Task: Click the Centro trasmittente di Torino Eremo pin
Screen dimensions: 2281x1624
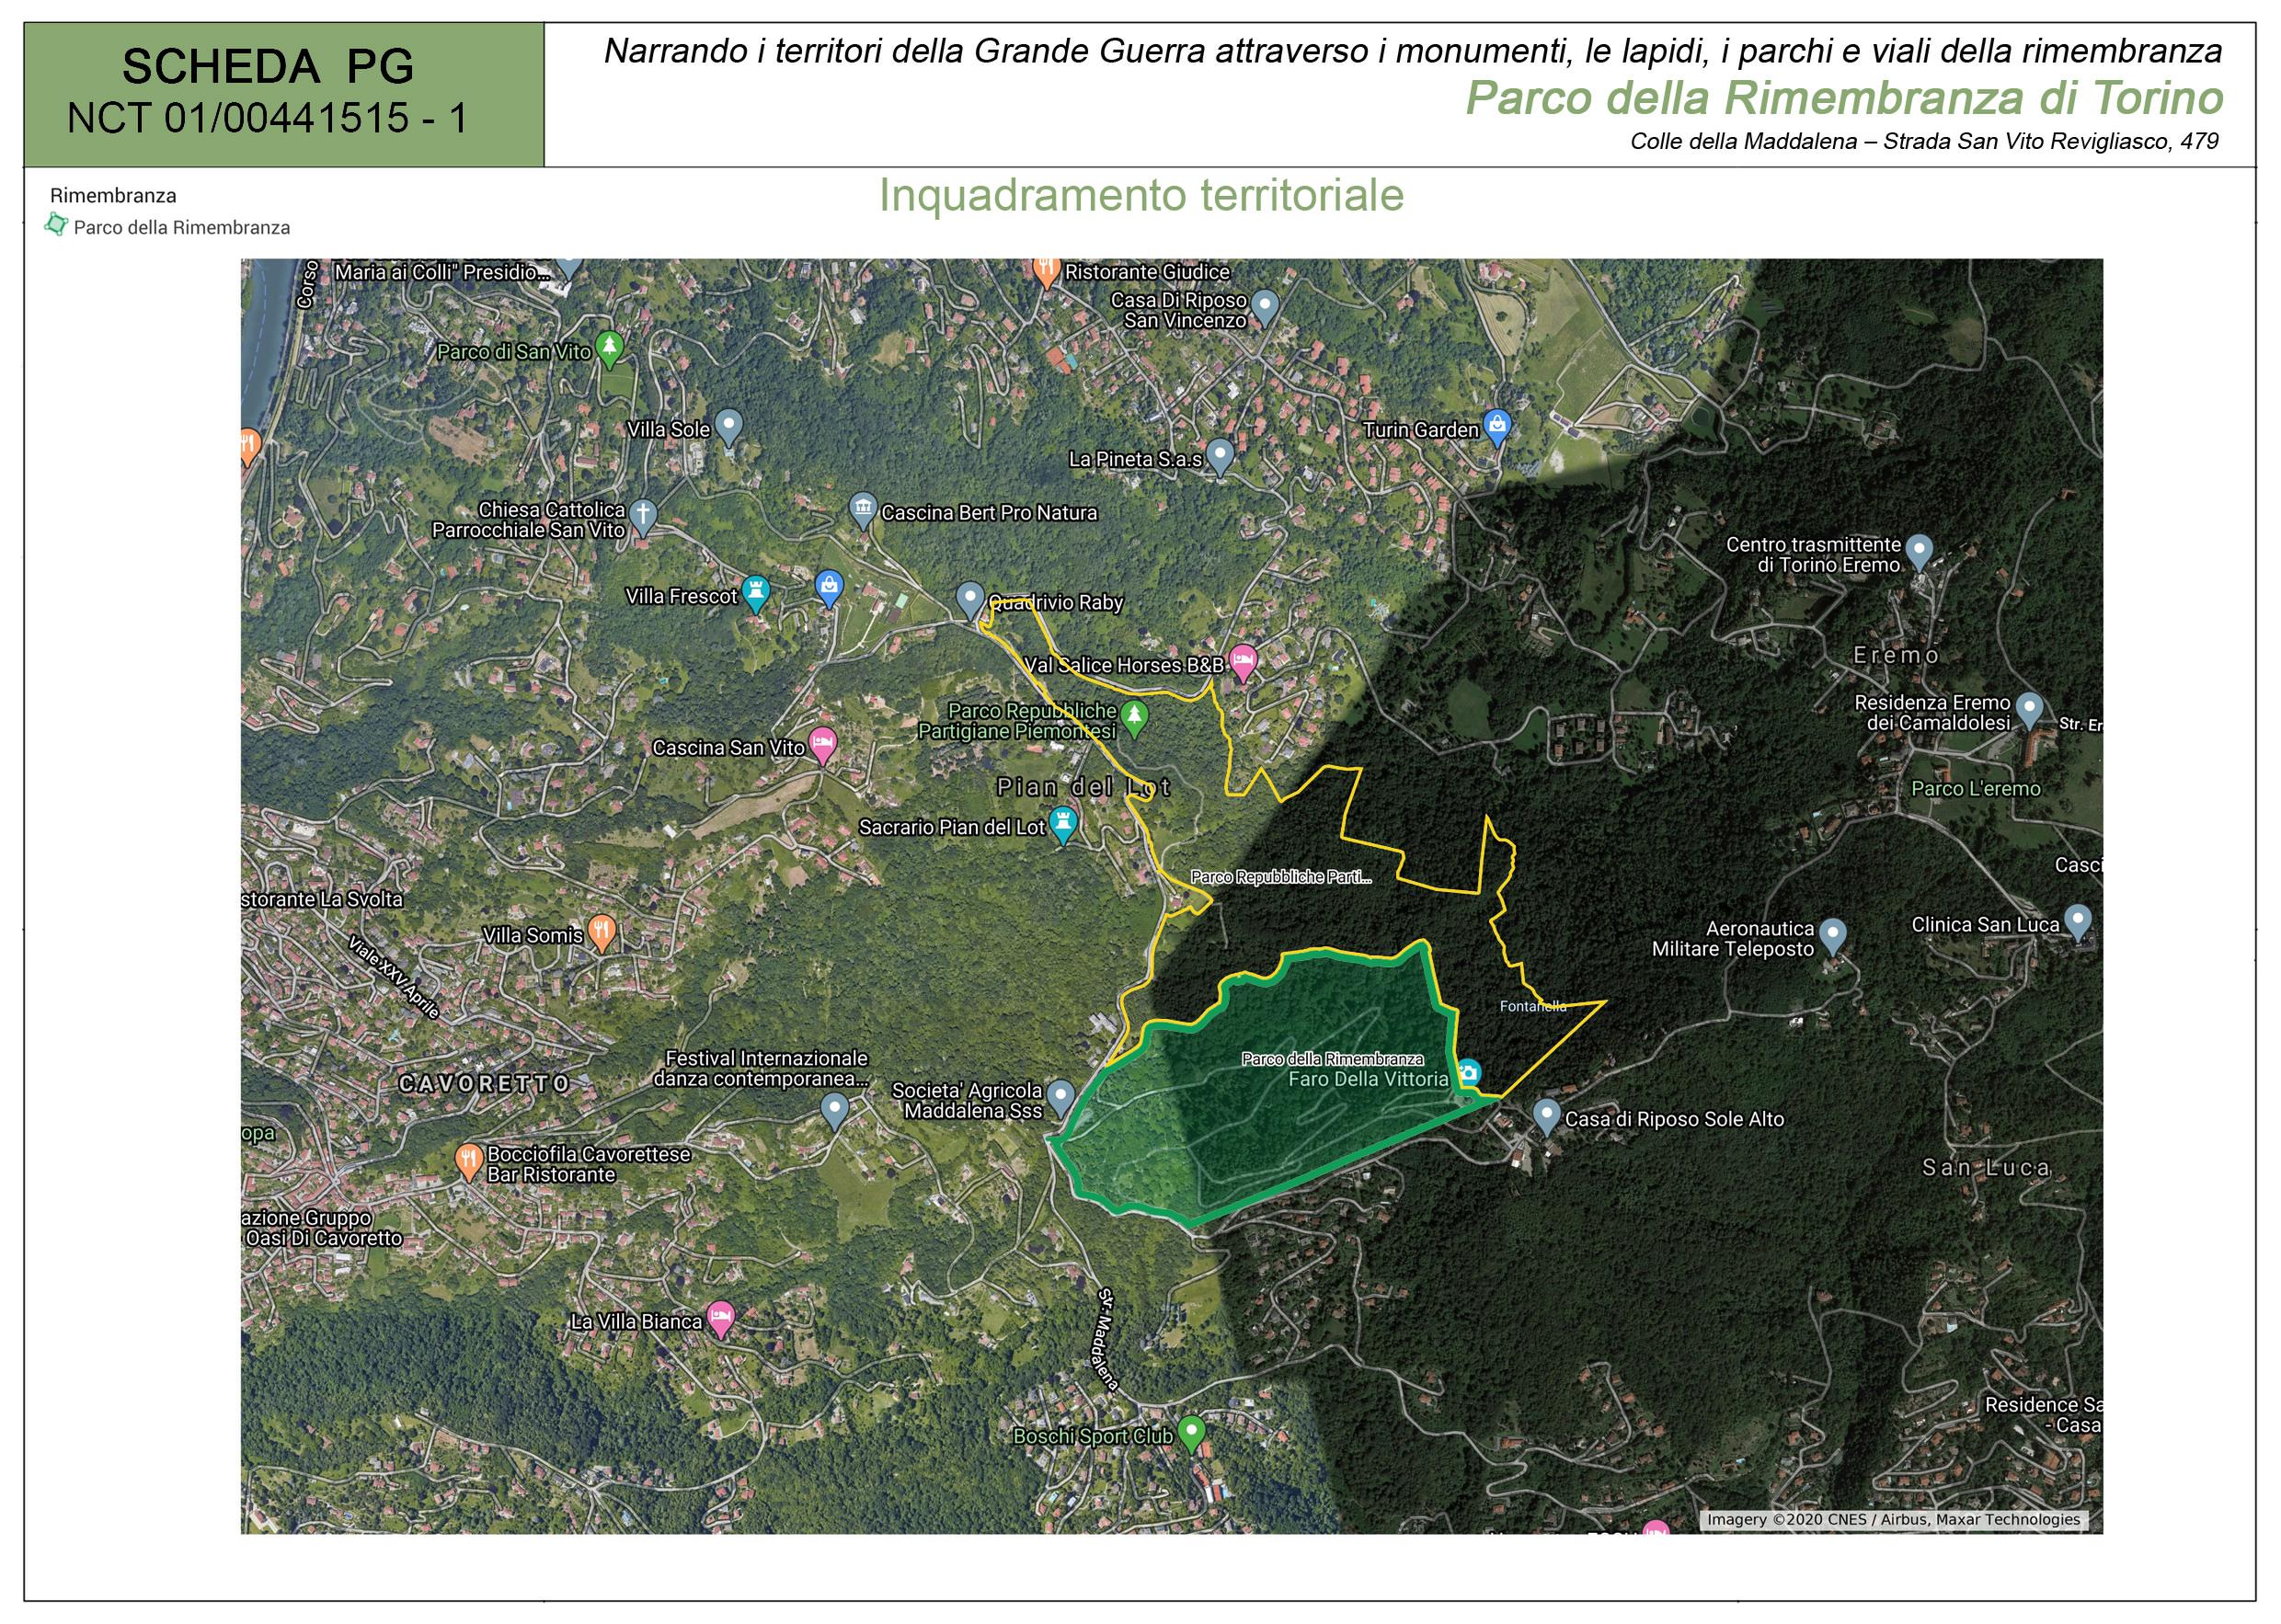Action: [1918, 549]
